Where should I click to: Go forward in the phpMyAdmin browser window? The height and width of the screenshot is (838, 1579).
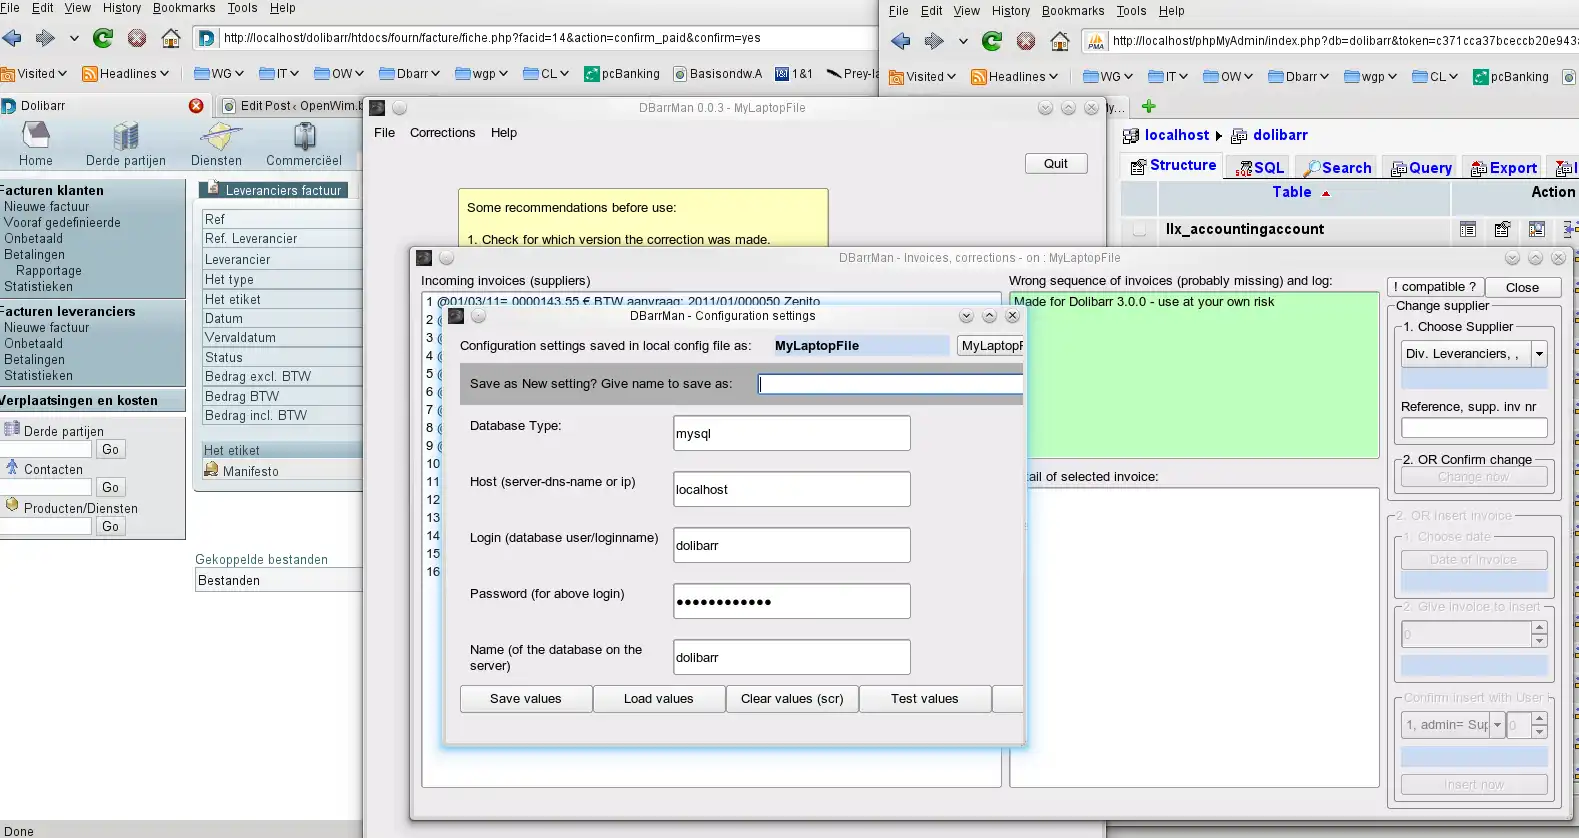coord(934,41)
